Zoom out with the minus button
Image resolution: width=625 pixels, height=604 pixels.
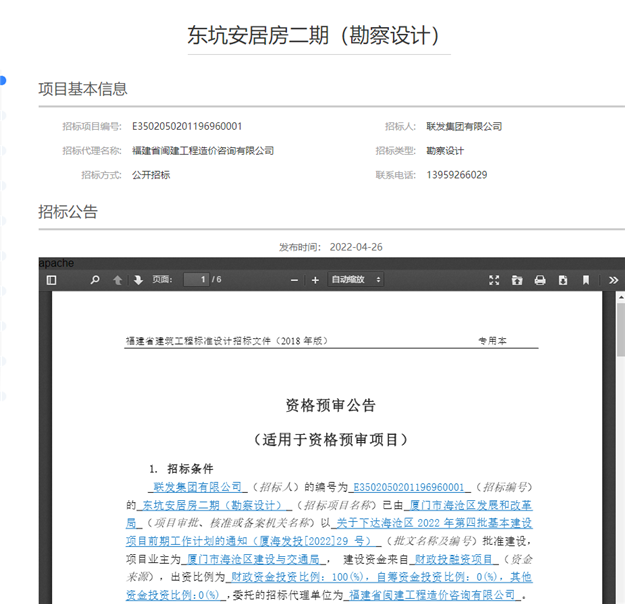pos(294,280)
